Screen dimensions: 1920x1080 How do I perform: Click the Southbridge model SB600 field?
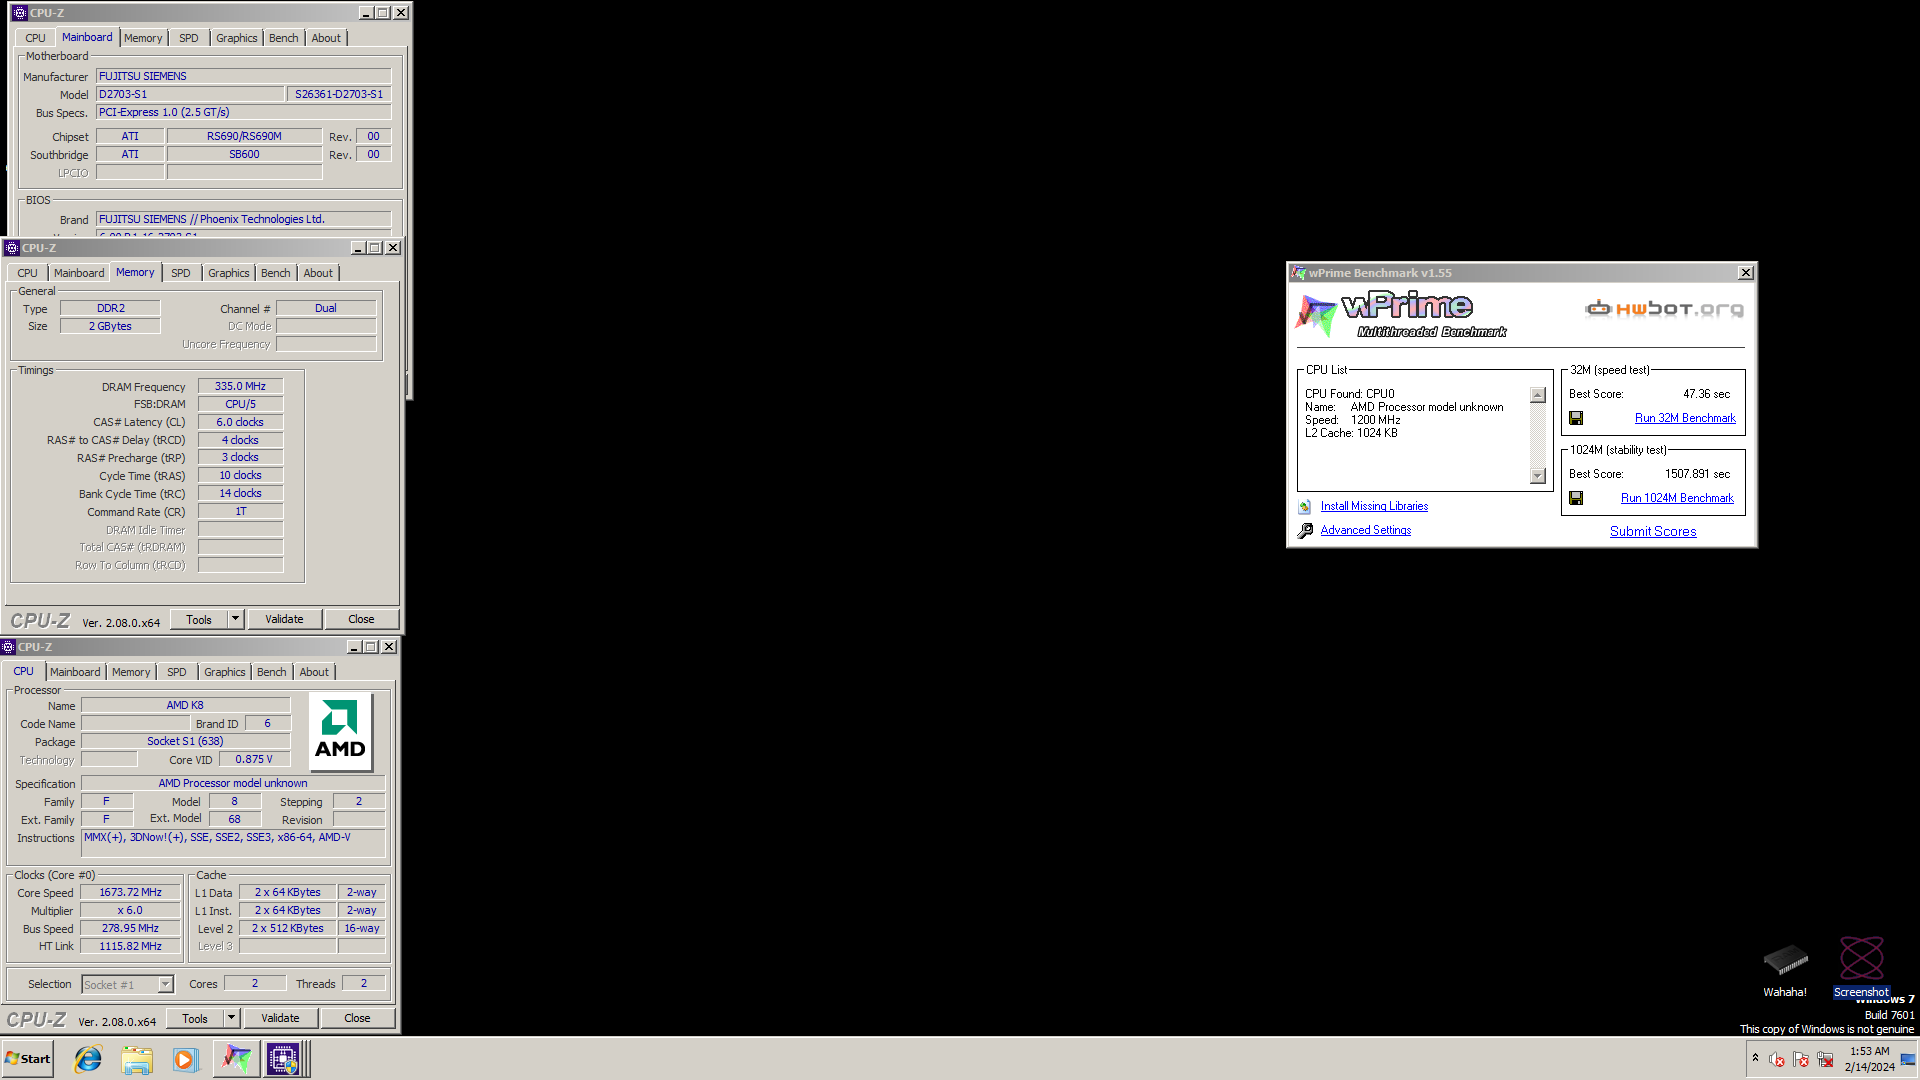(244, 154)
